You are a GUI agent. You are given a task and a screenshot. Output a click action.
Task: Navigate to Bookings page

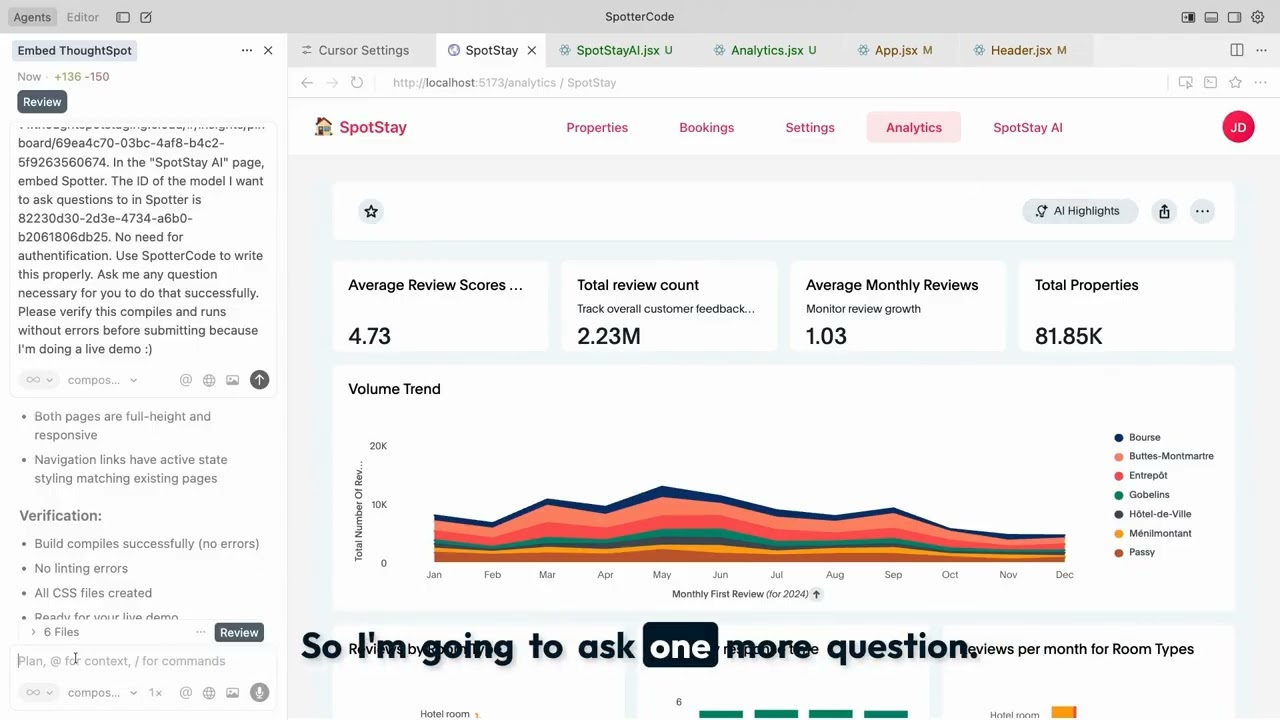click(707, 127)
